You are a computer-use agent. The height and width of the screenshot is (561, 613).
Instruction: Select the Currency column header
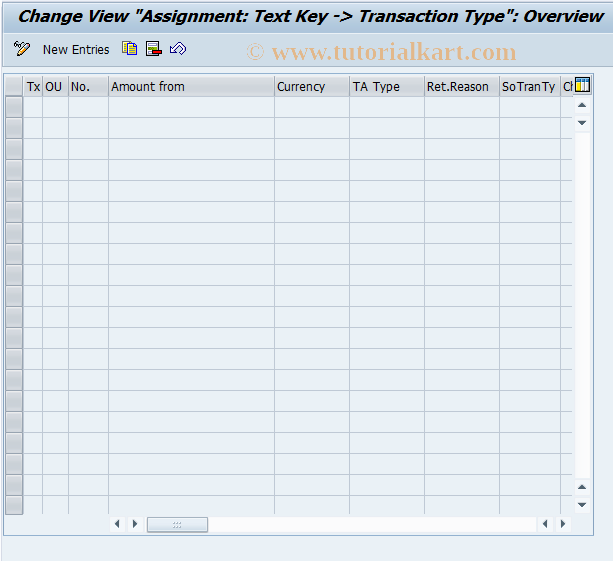(x=312, y=86)
